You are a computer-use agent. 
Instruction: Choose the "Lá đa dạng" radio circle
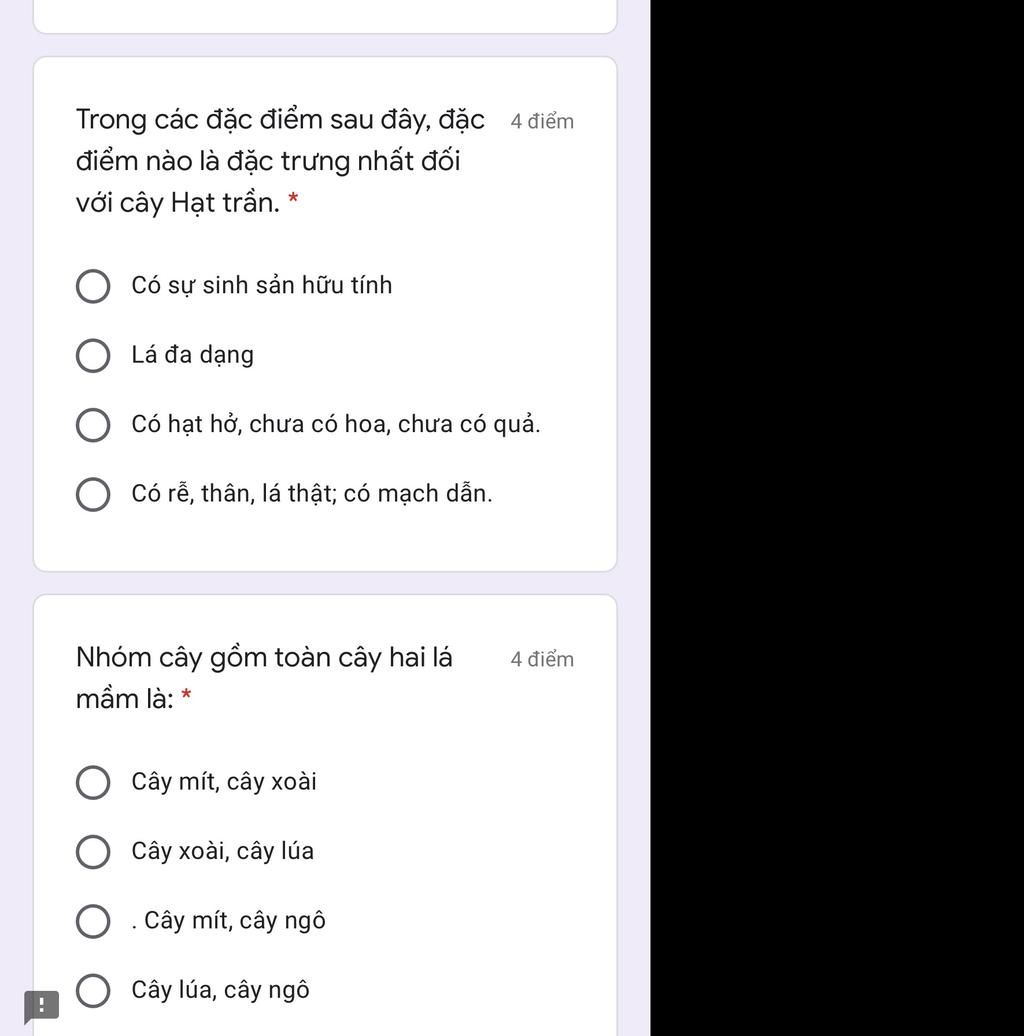click(x=93, y=355)
